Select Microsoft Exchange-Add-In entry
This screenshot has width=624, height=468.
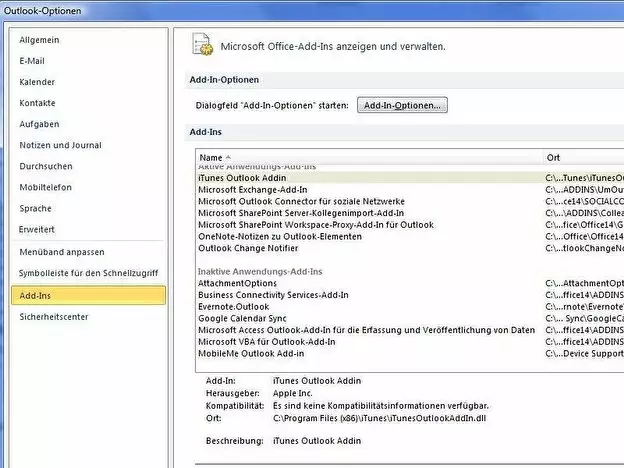(x=252, y=189)
